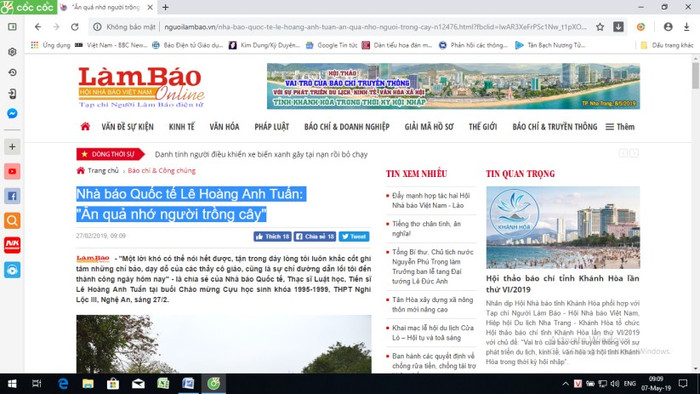Open YouTube shortcut in sidebar
Image resolution: width=700 pixels, height=394 pixels.
point(12,171)
